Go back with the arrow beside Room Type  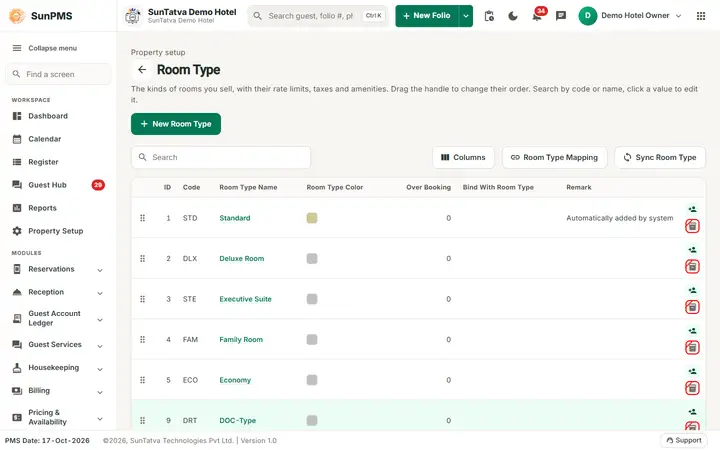[x=142, y=70]
